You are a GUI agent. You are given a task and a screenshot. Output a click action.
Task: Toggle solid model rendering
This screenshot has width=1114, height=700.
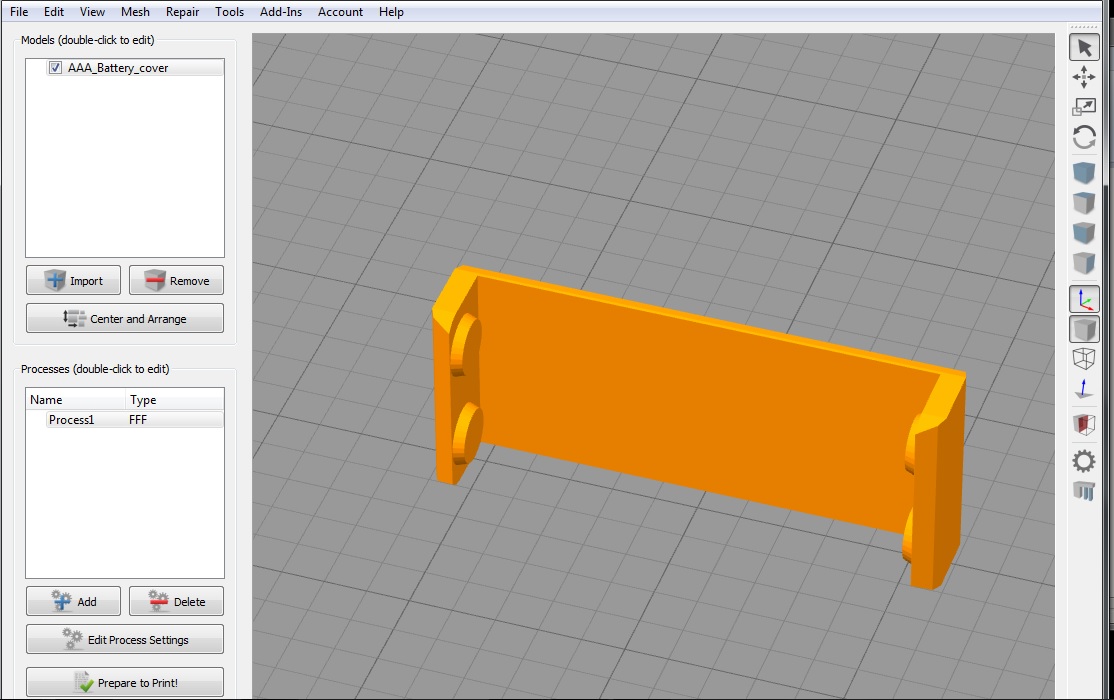pos(1084,330)
